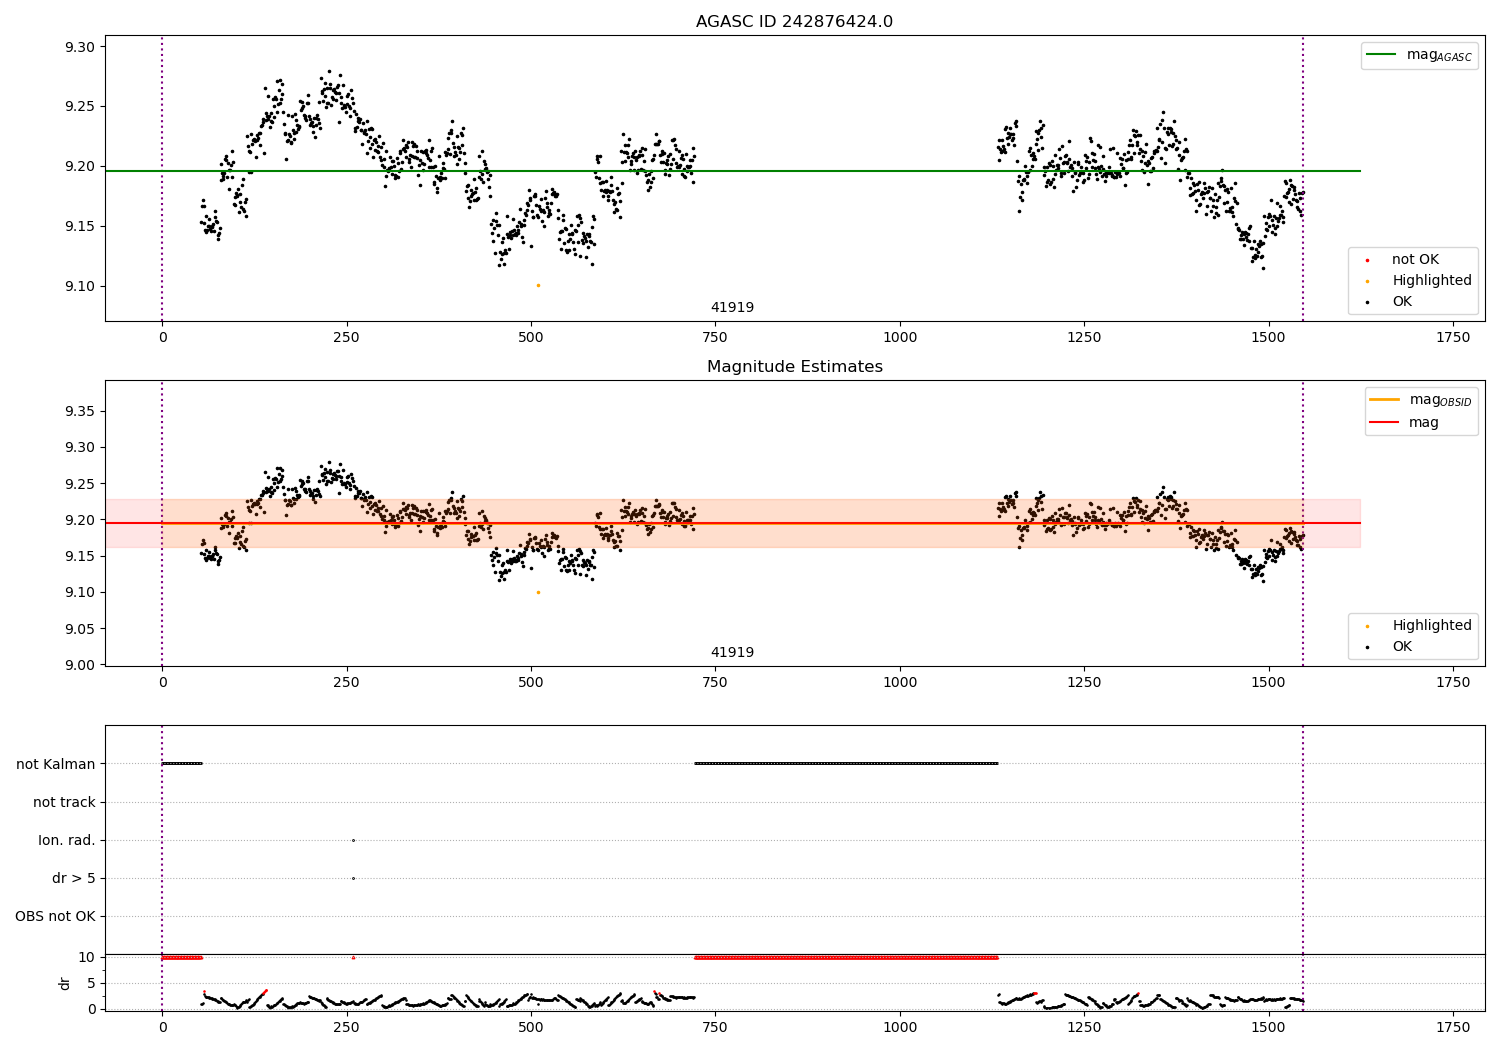This screenshot has width=1500, height=1050.
Task: Click the '250' x-tick of bottom plot
Action: (x=347, y=1027)
